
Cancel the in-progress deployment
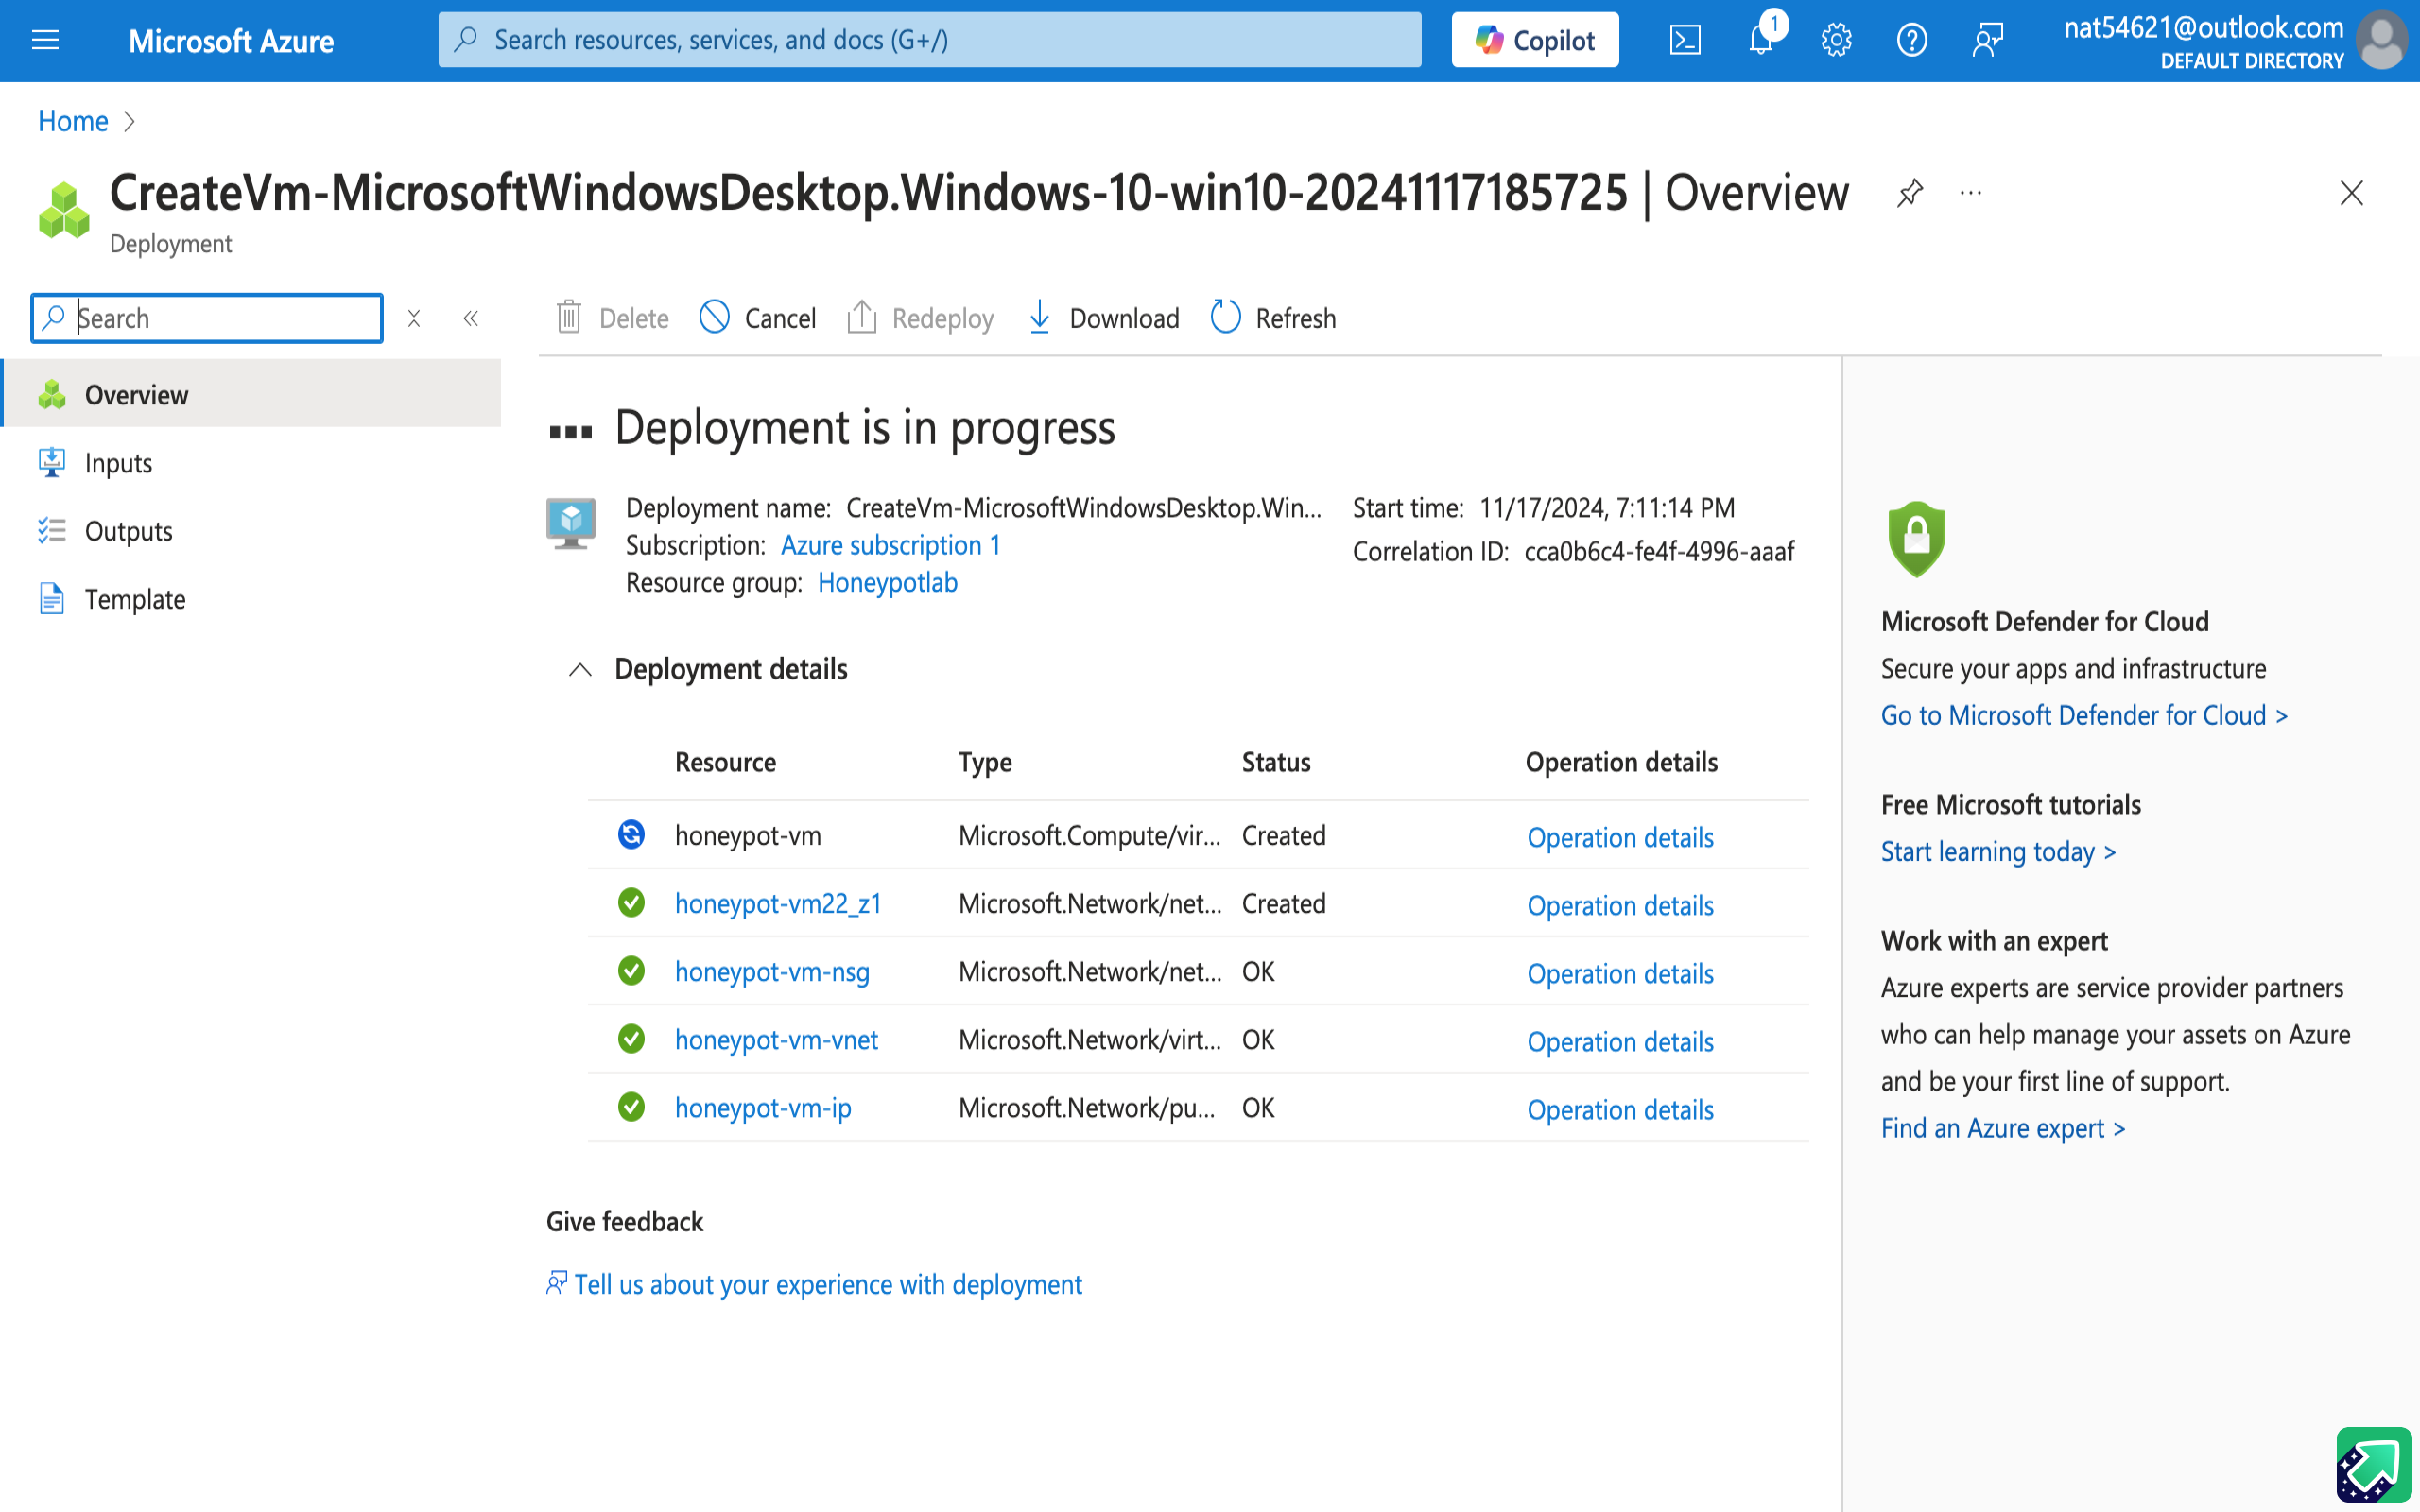coord(758,318)
